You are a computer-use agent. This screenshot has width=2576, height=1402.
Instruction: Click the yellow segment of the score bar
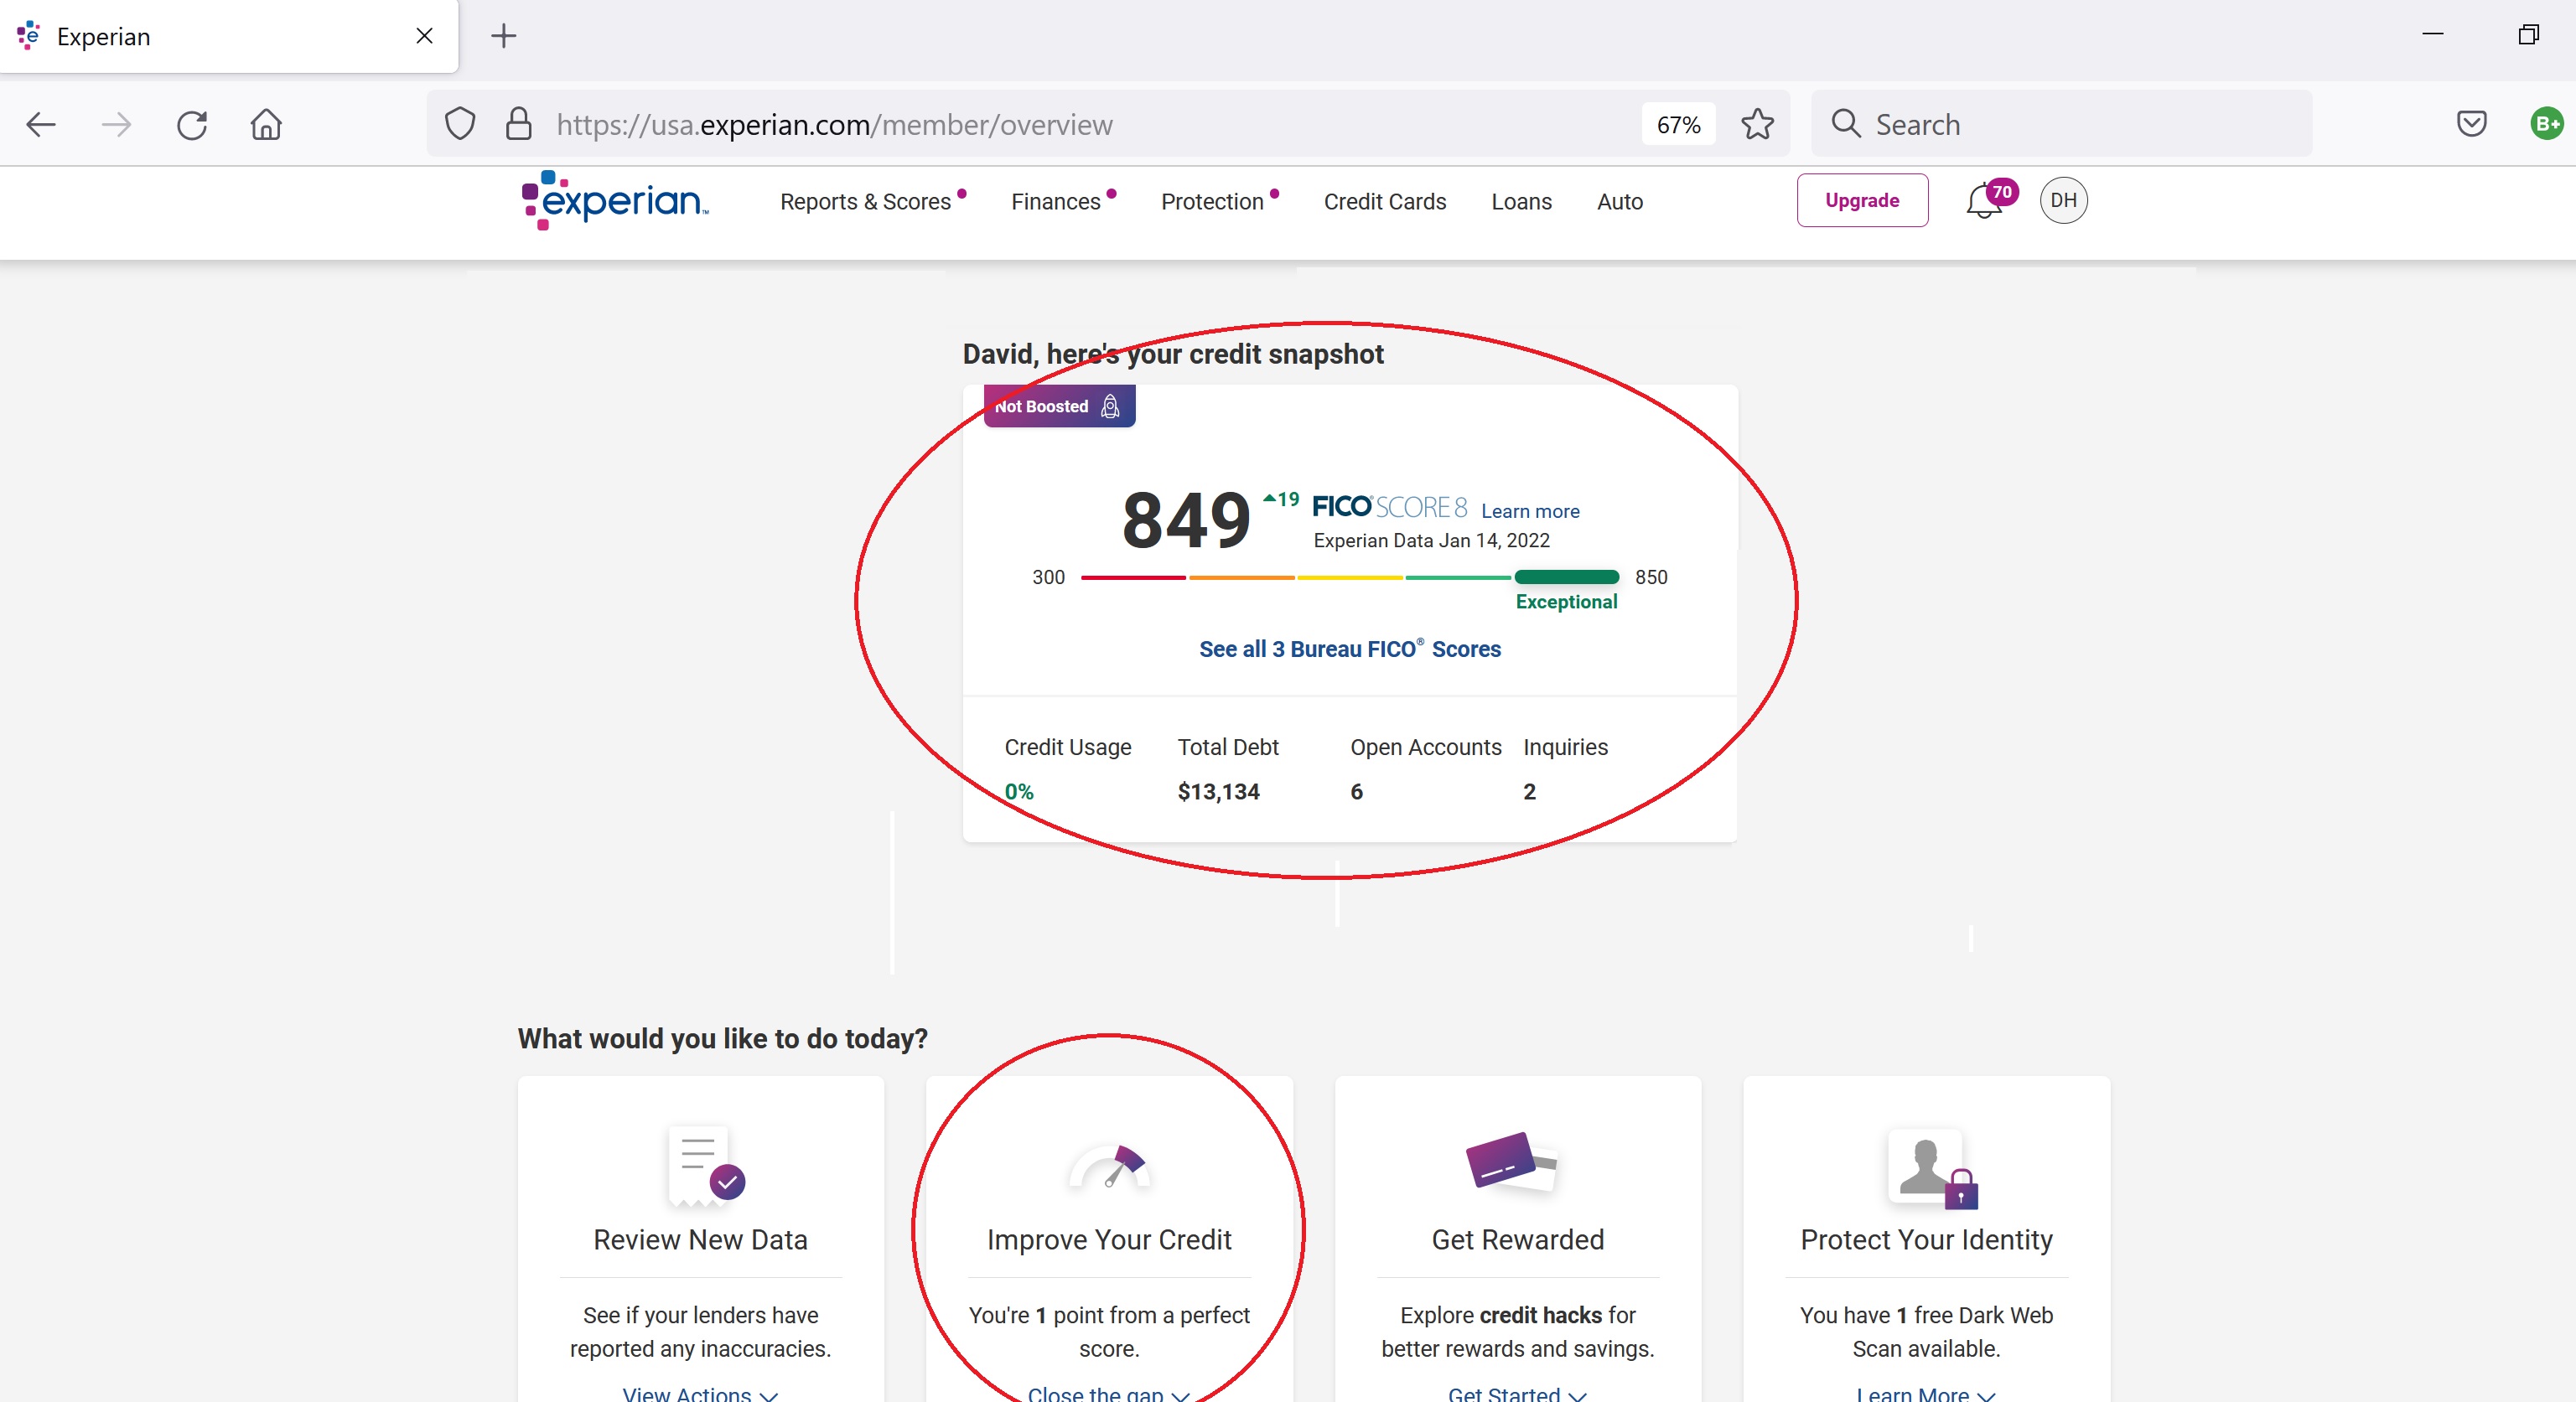point(1350,577)
